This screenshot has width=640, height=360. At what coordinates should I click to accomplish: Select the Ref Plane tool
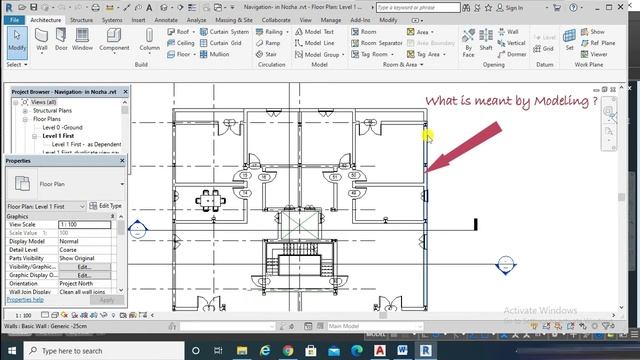tap(598, 43)
